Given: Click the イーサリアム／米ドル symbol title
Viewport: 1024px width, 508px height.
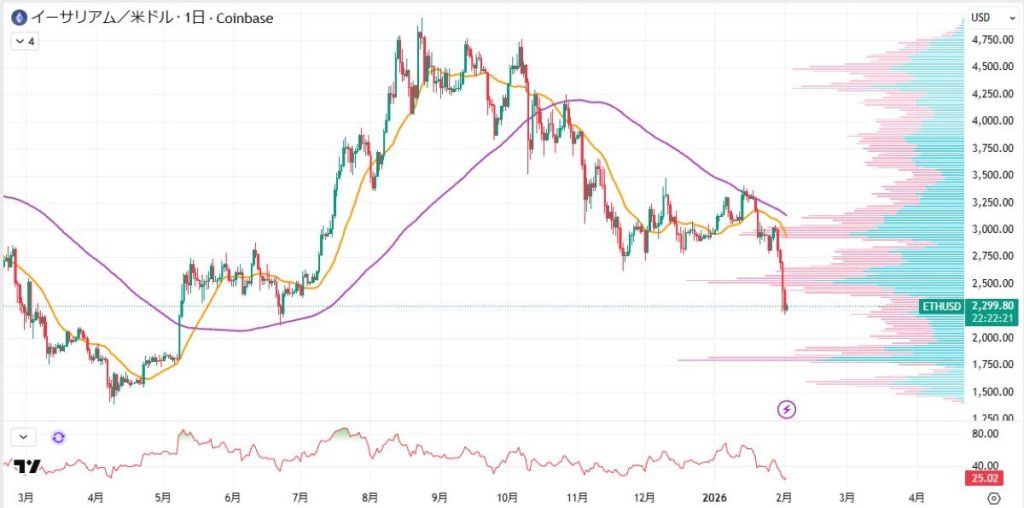Looking at the screenshot, I should click(86, 18).
